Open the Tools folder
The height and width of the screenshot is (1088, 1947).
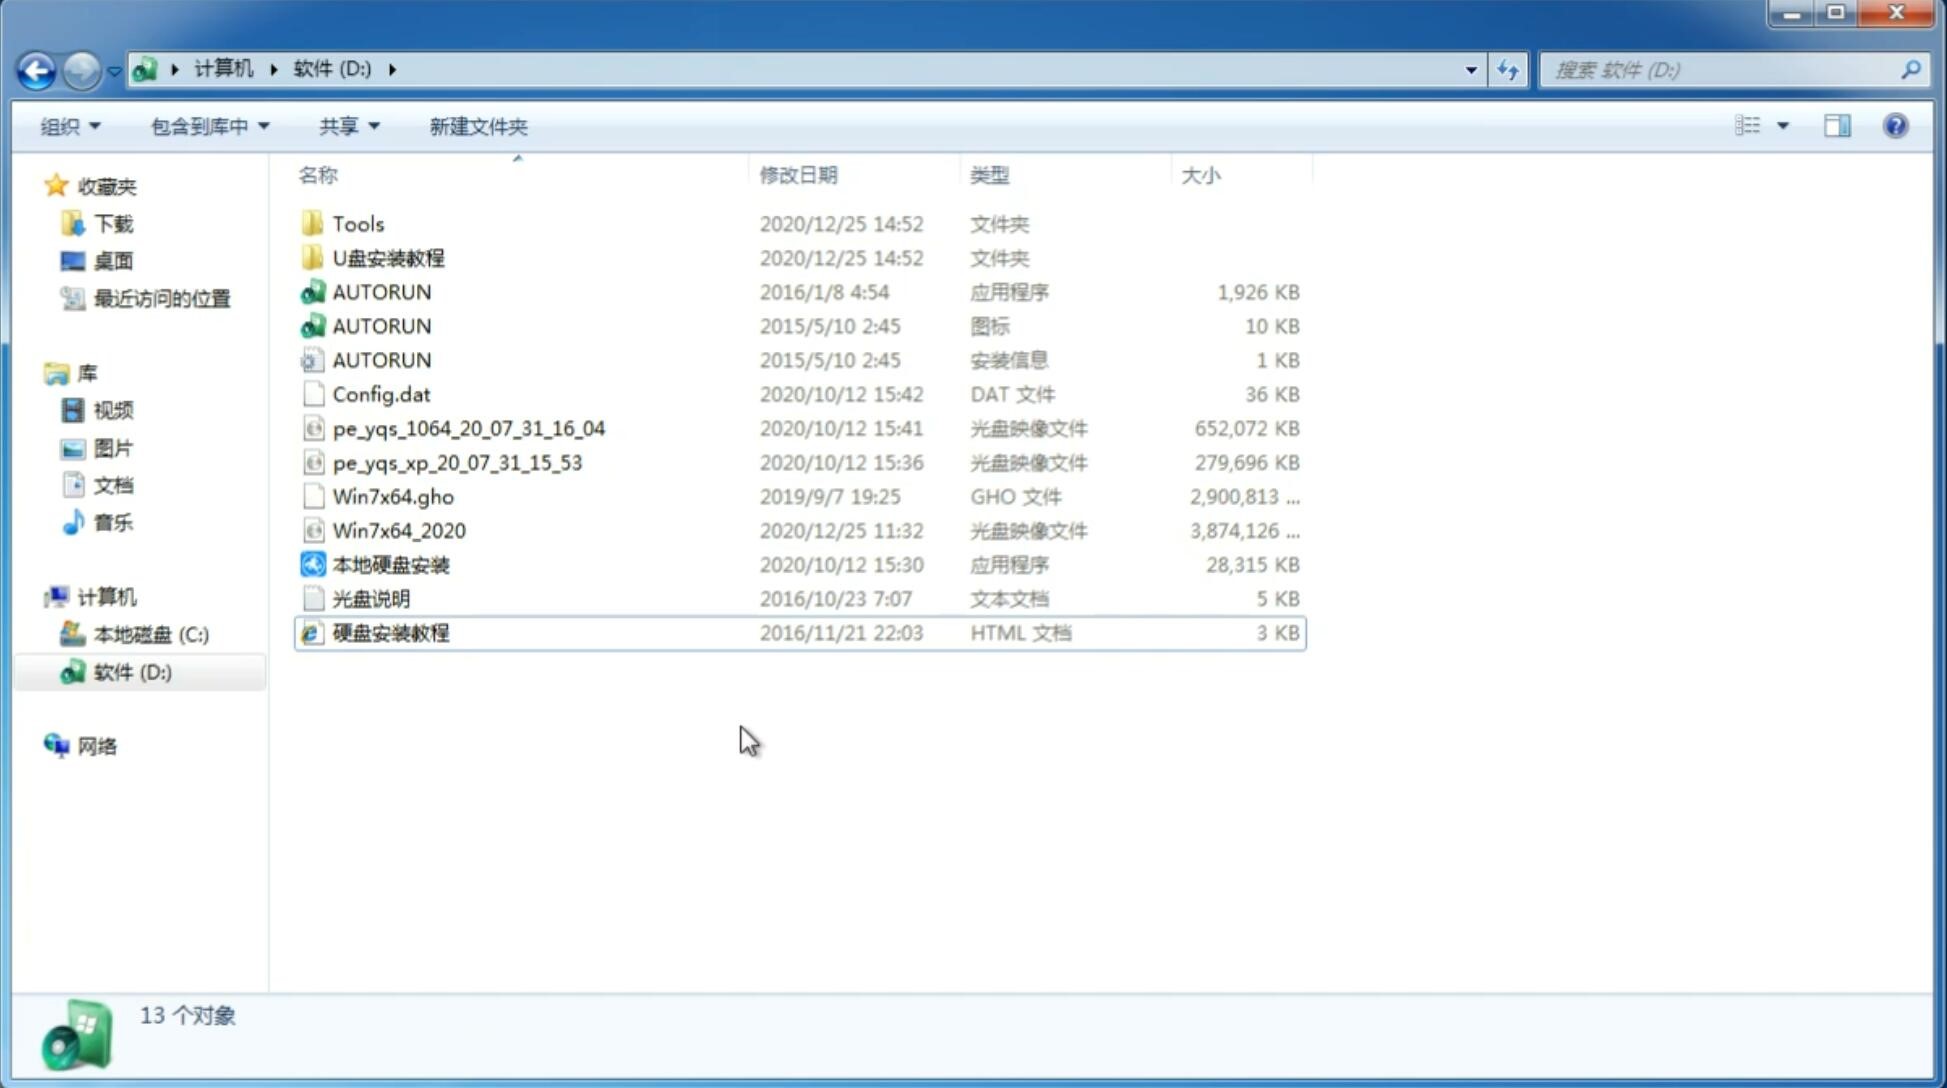[x=356, y=223]
